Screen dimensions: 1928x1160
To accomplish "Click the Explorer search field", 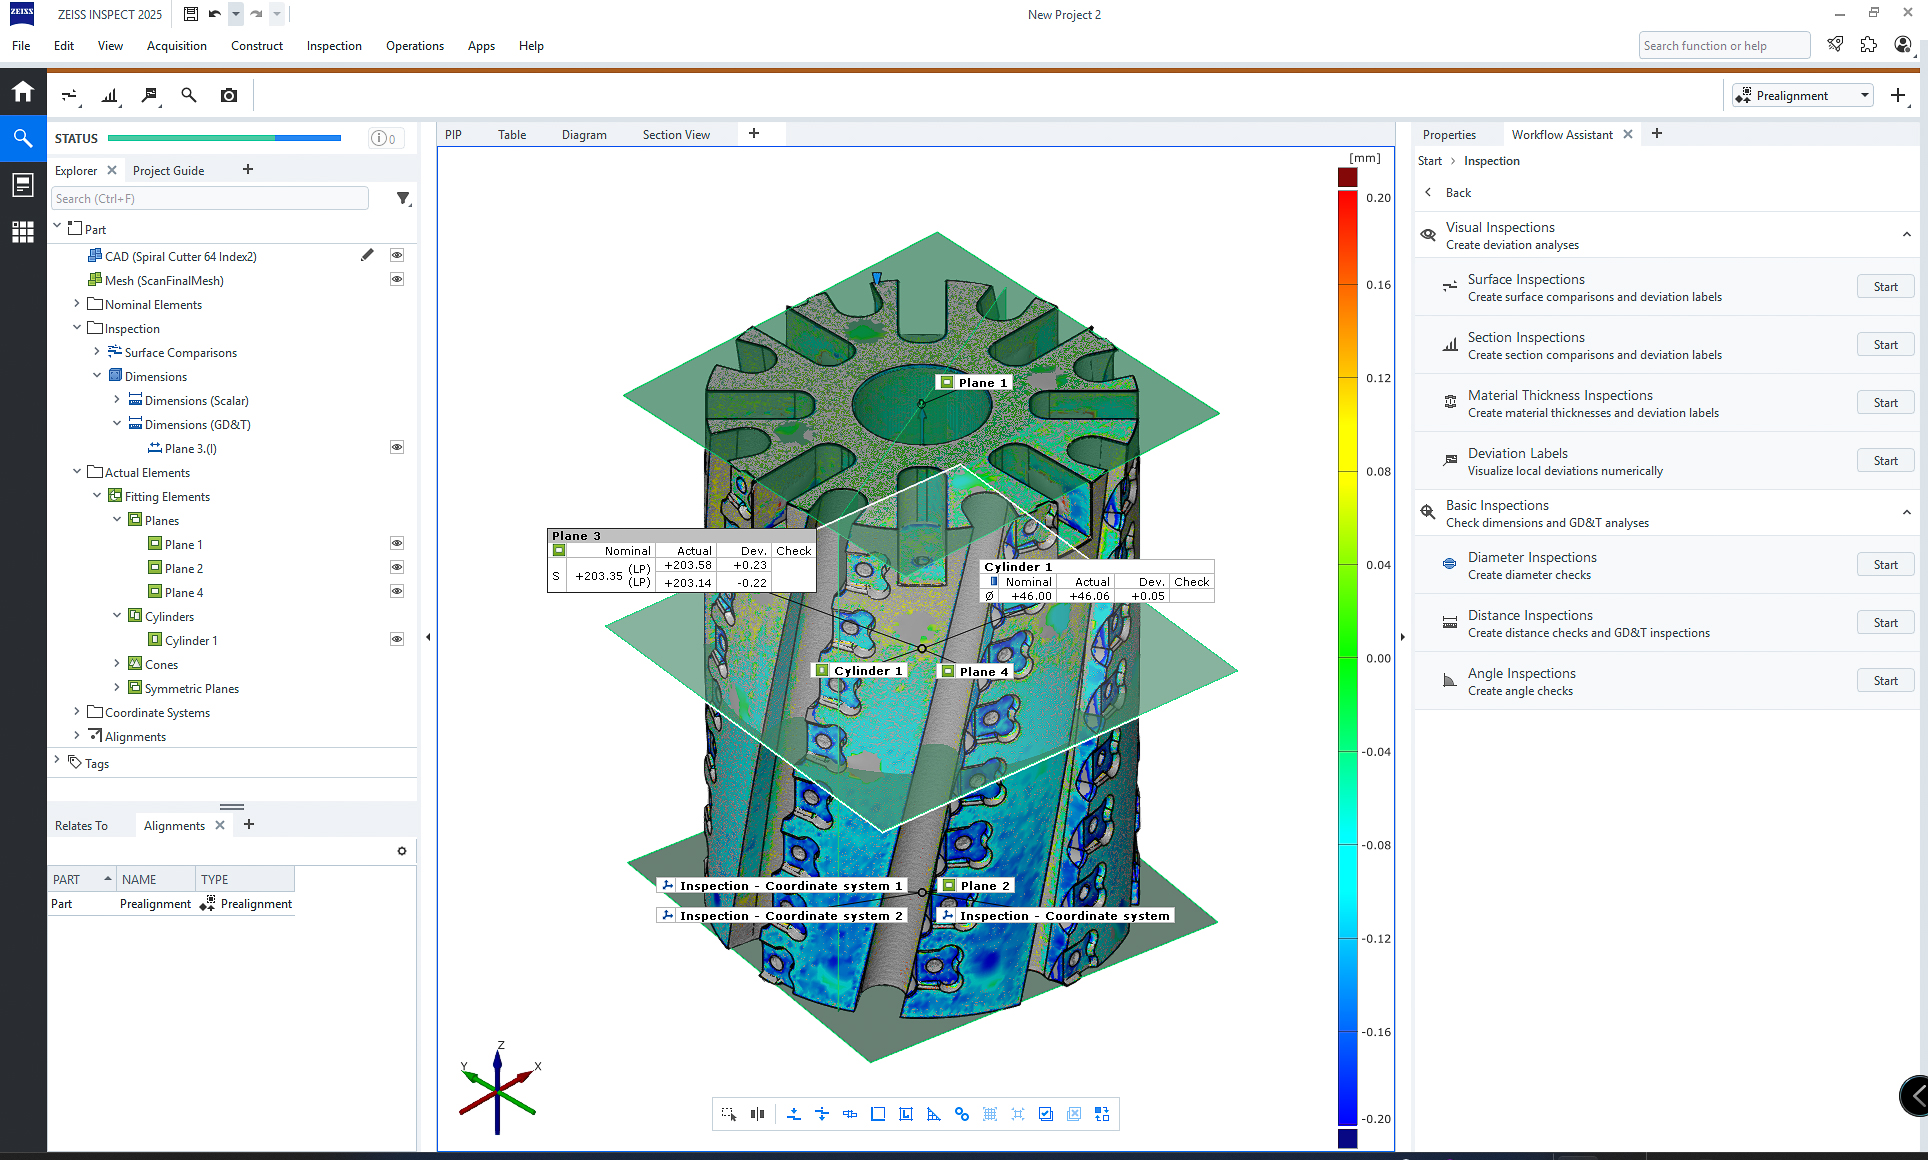I will [x=210, y=199].
